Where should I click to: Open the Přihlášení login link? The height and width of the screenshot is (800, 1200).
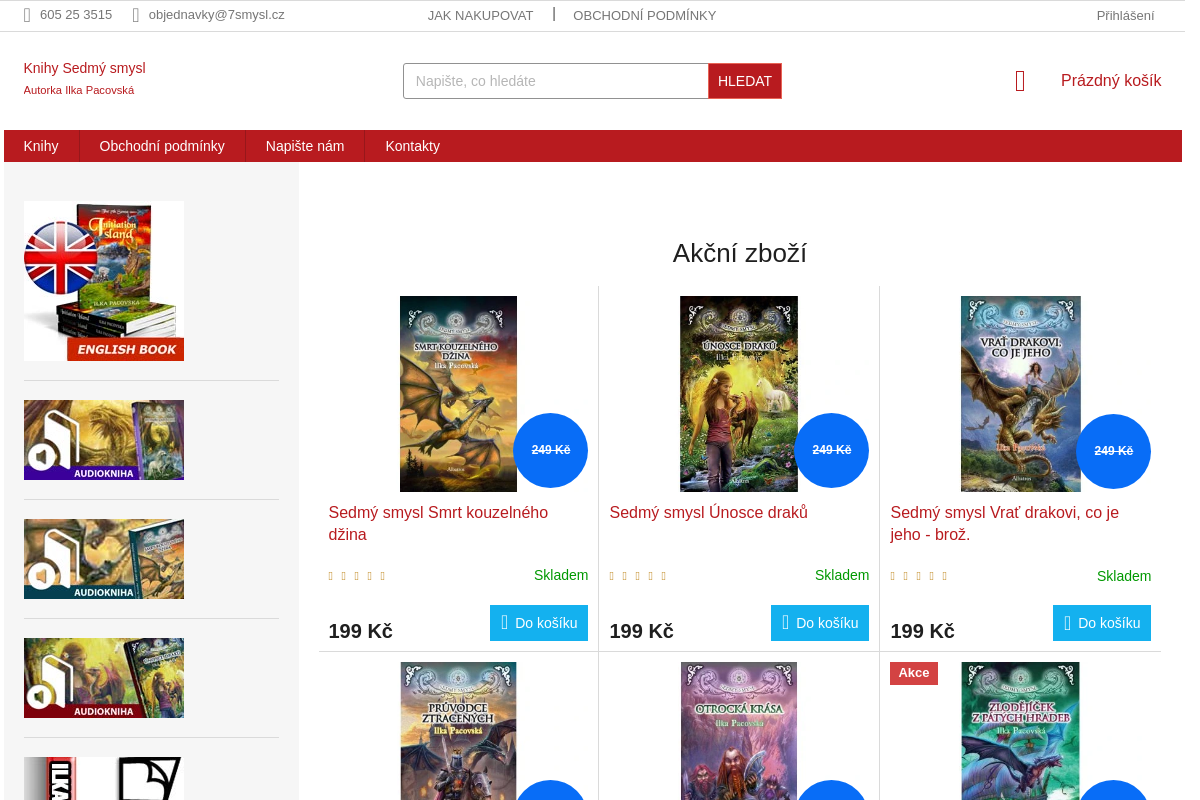[1125, 15]
